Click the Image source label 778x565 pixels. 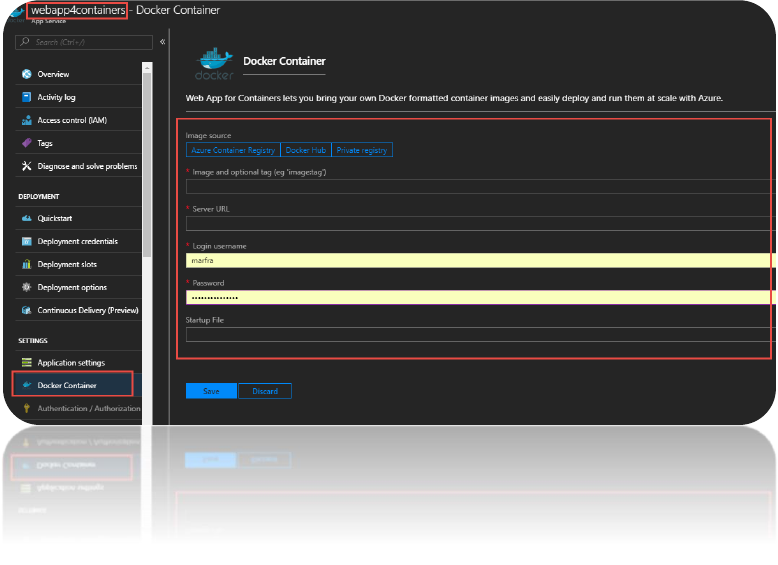click(208, 135)
